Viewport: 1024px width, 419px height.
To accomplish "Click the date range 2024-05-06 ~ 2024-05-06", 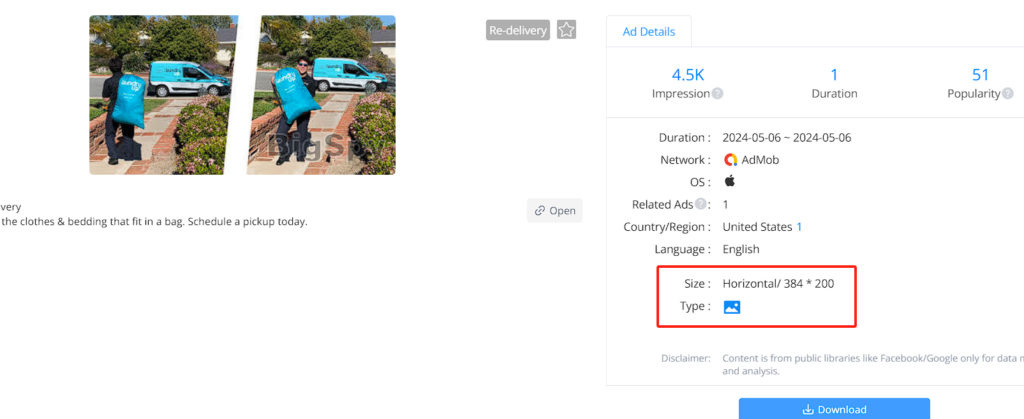I will pos(786,138).
